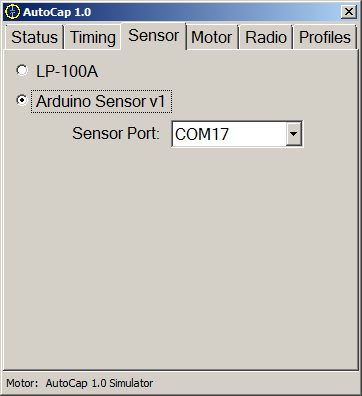The image size is (362, 396).
Task: Click the selected dot of Arduino Sensor v1
Action: [22, 100]
